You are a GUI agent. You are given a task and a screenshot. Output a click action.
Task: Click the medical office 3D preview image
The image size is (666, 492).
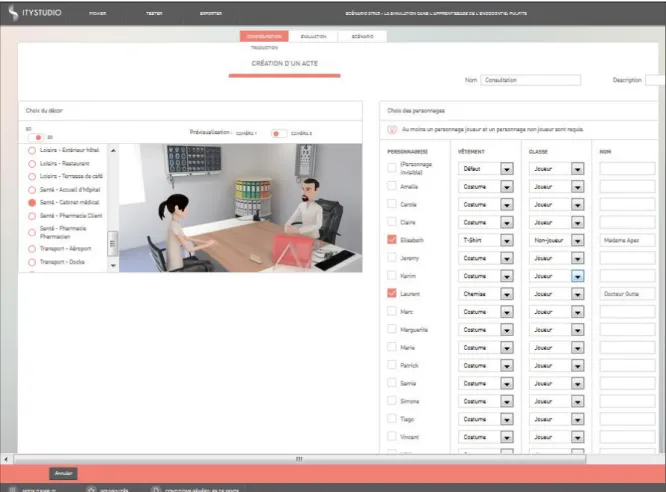coord(240,208)
